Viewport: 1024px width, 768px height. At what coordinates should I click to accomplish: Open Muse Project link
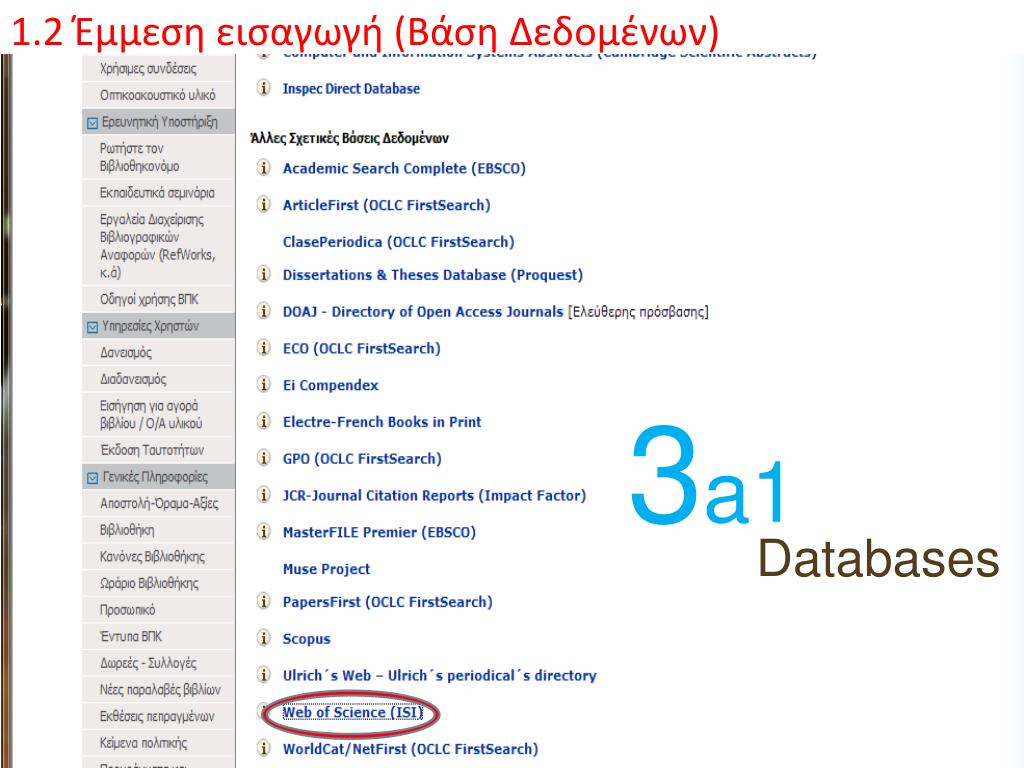coord(327,569)
